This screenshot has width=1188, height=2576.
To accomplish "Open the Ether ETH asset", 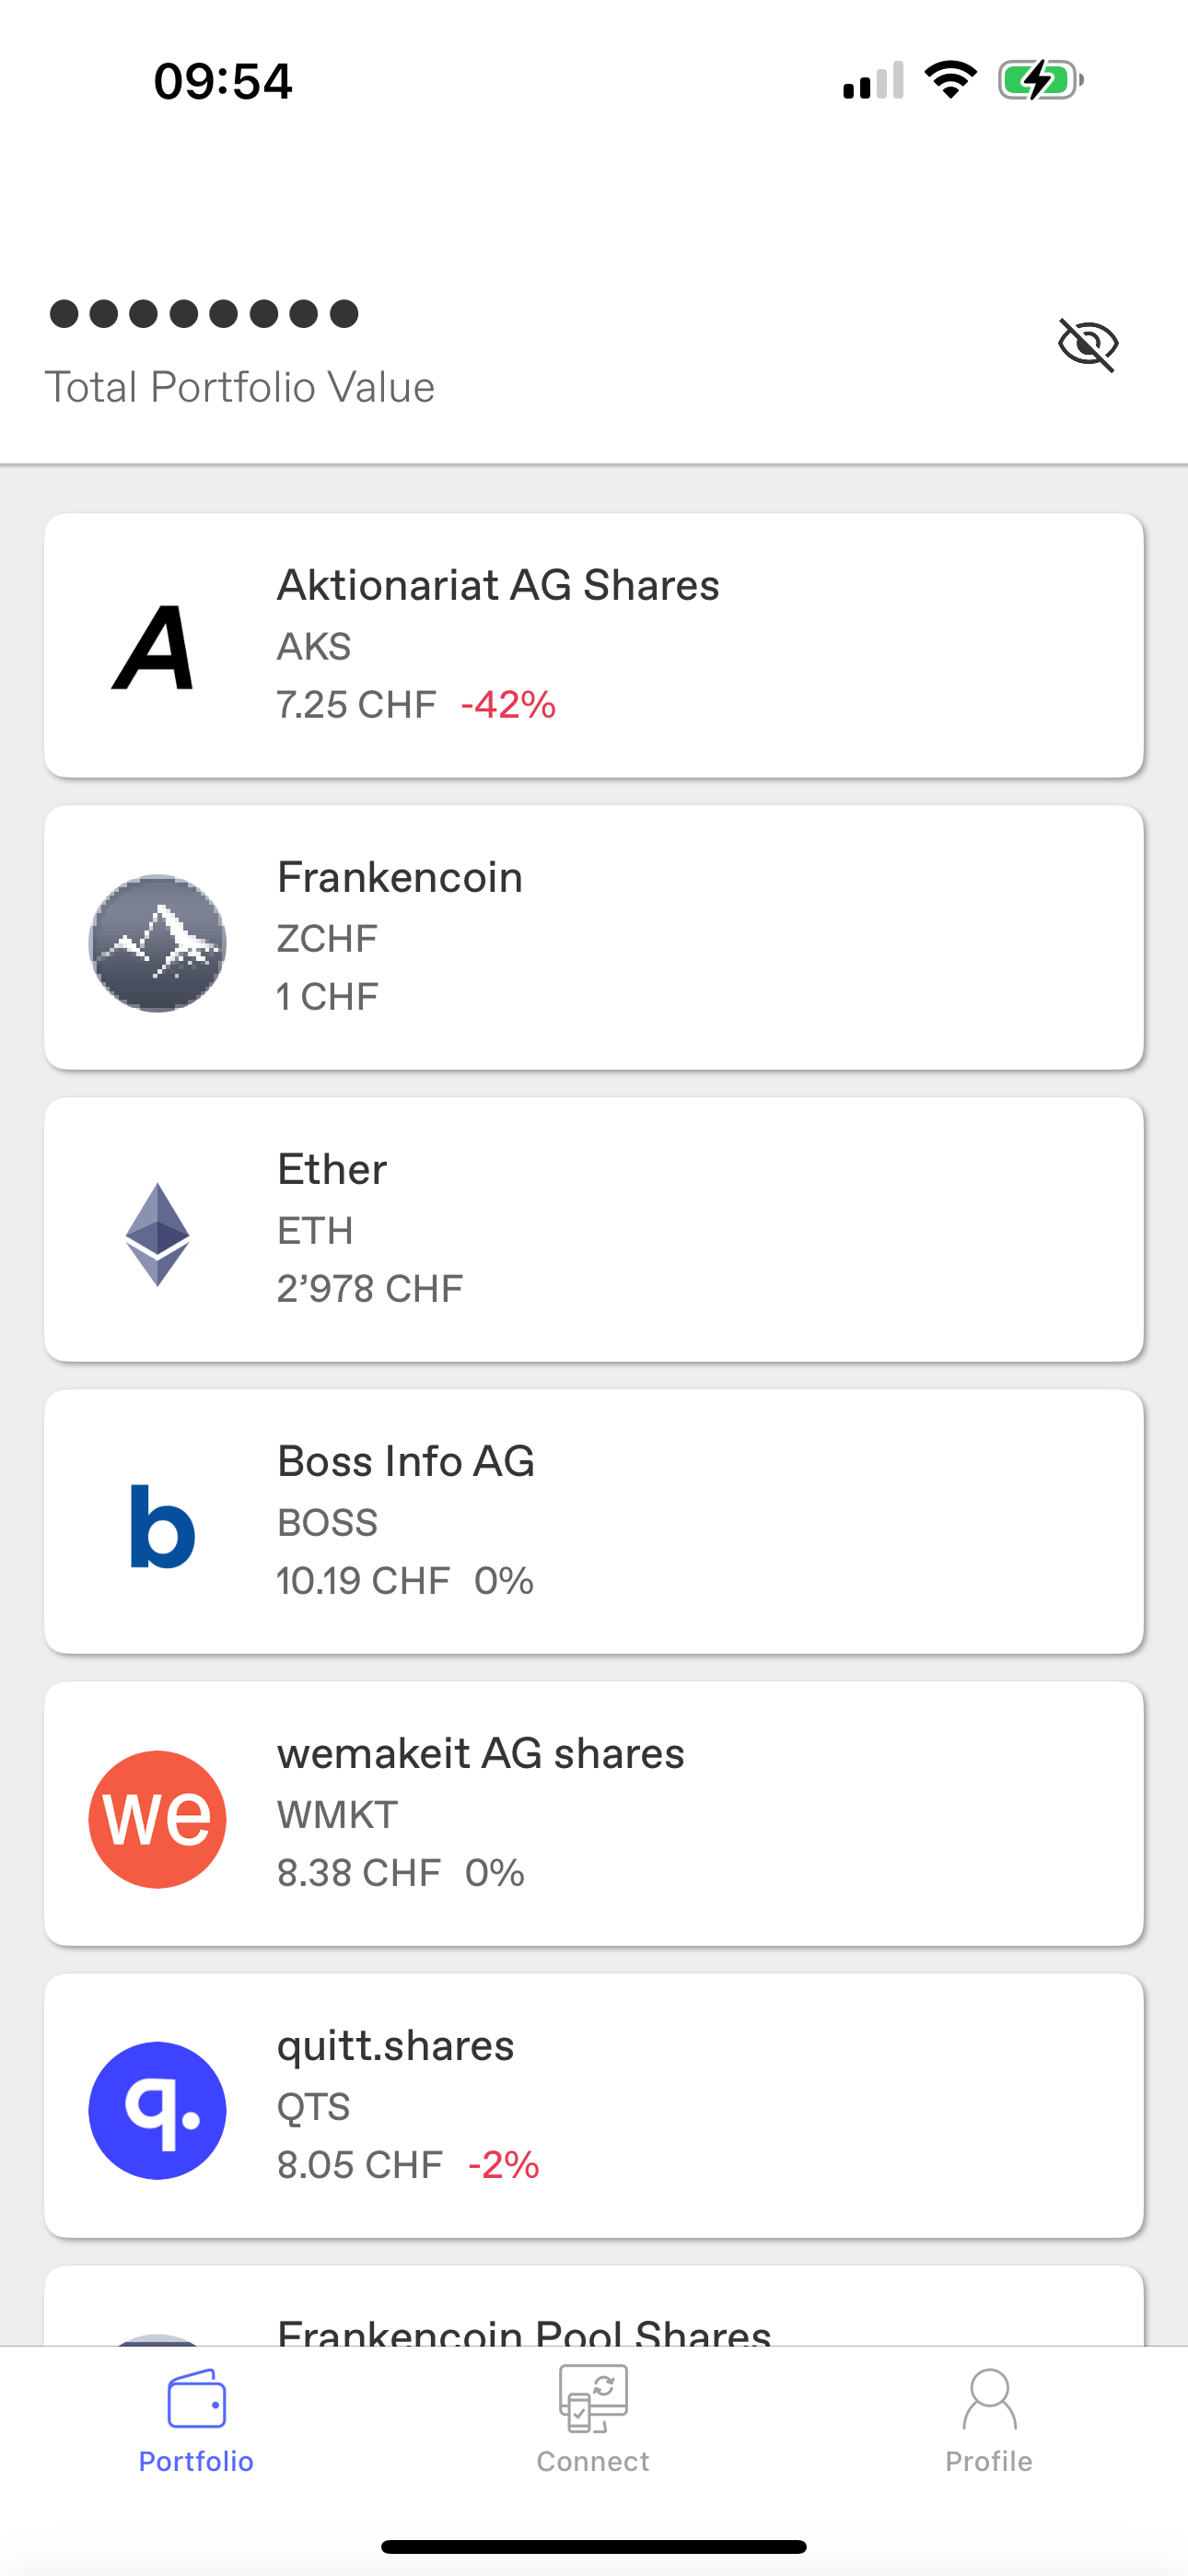I will click(594, 1229).
